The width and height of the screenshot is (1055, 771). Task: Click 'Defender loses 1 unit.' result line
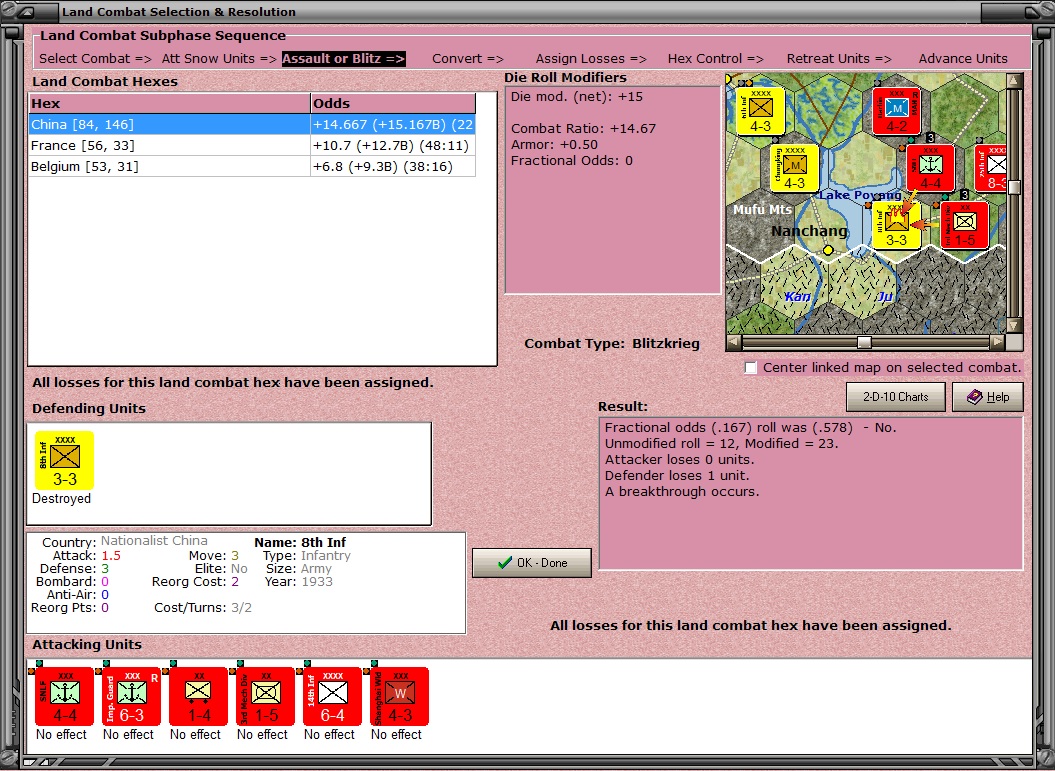pos(677,476)
